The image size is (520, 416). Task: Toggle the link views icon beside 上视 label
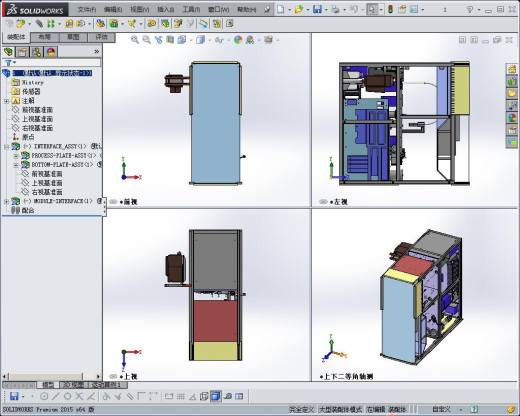[114, 376]
